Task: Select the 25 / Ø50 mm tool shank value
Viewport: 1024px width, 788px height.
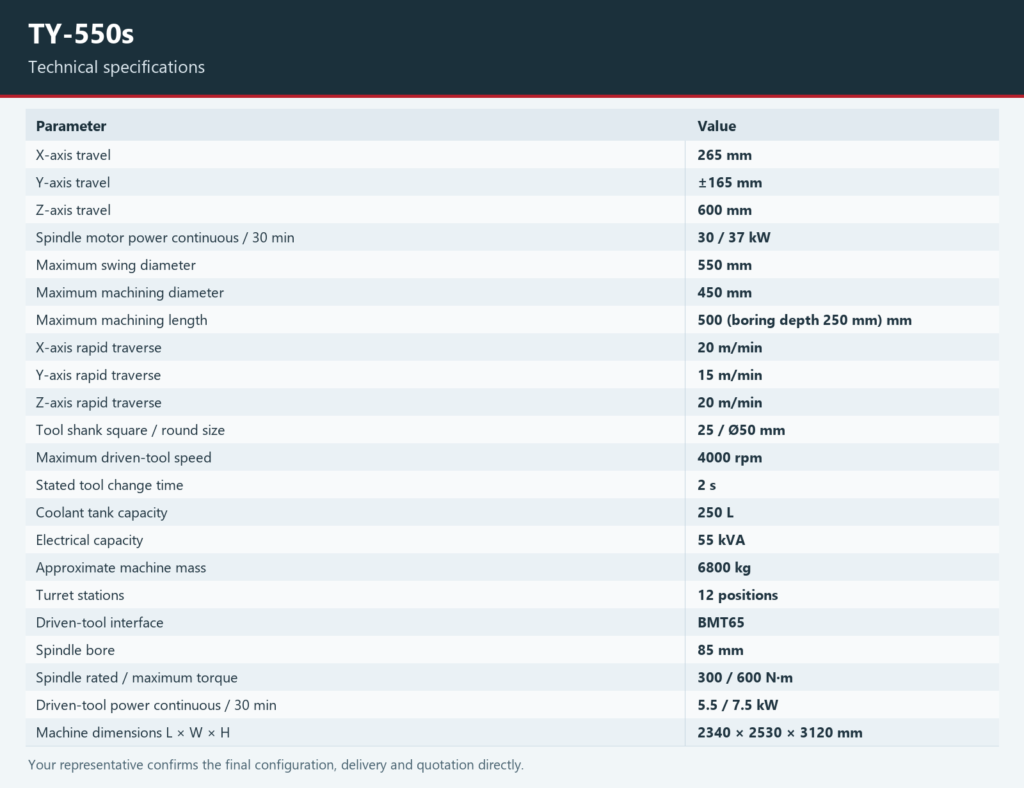Action: tap(741, 430)
